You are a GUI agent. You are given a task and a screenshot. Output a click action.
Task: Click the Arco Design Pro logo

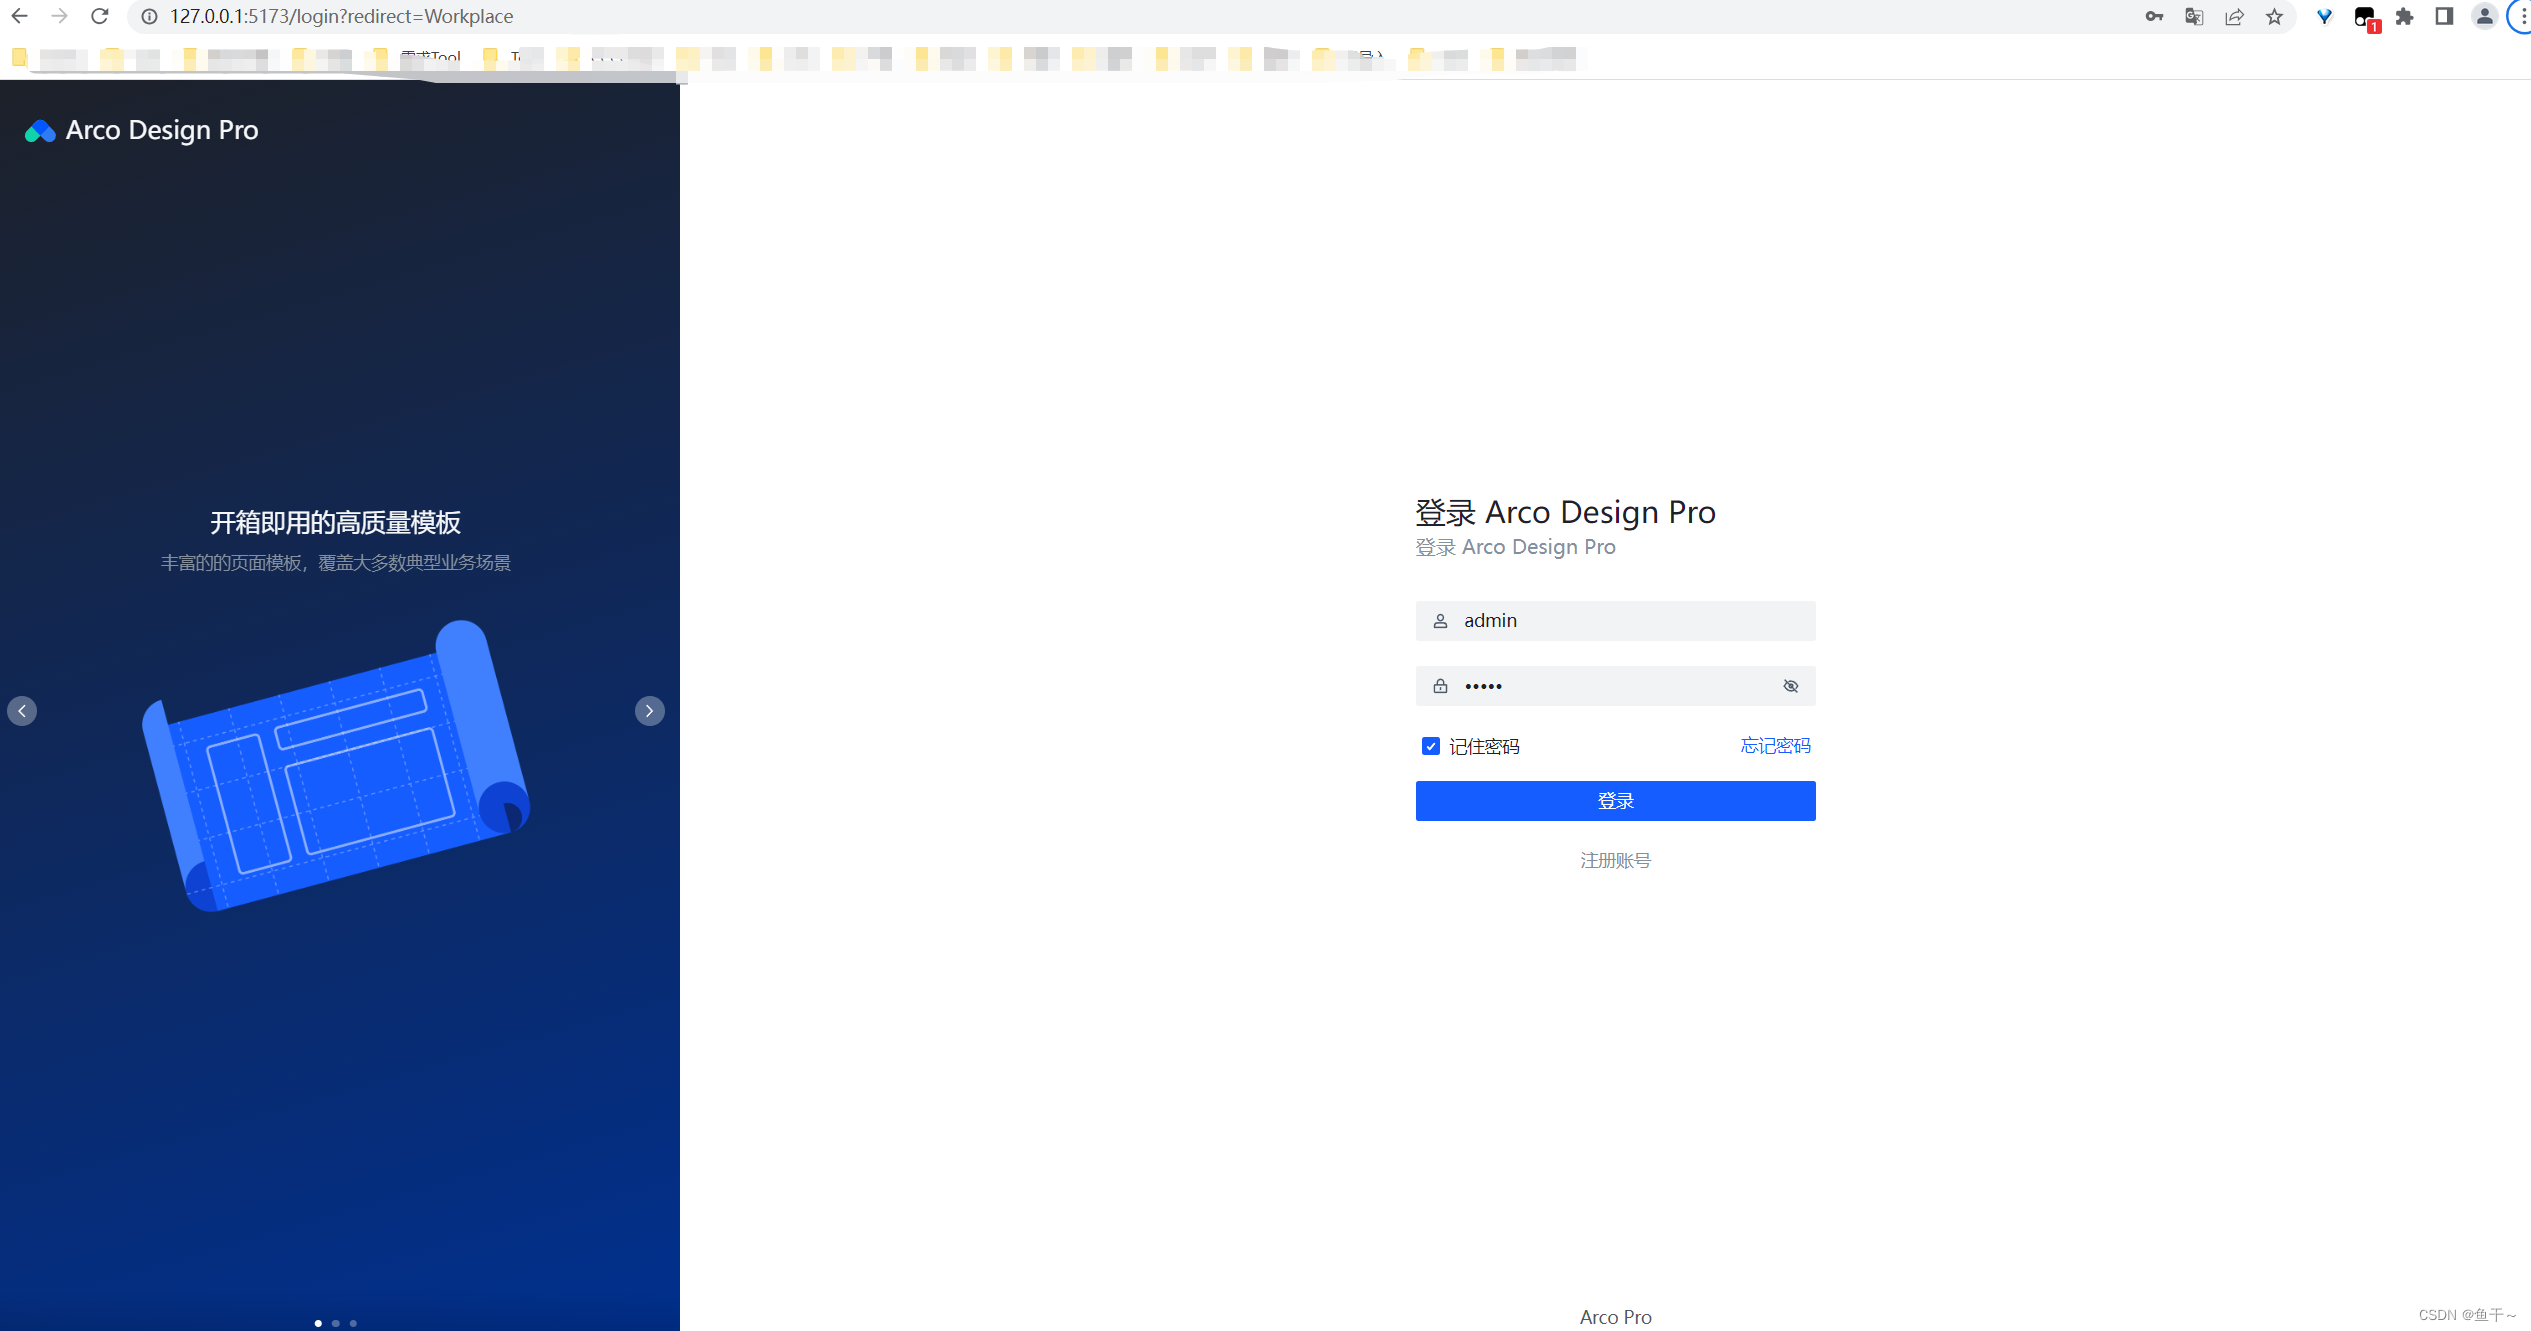(140, 130)
